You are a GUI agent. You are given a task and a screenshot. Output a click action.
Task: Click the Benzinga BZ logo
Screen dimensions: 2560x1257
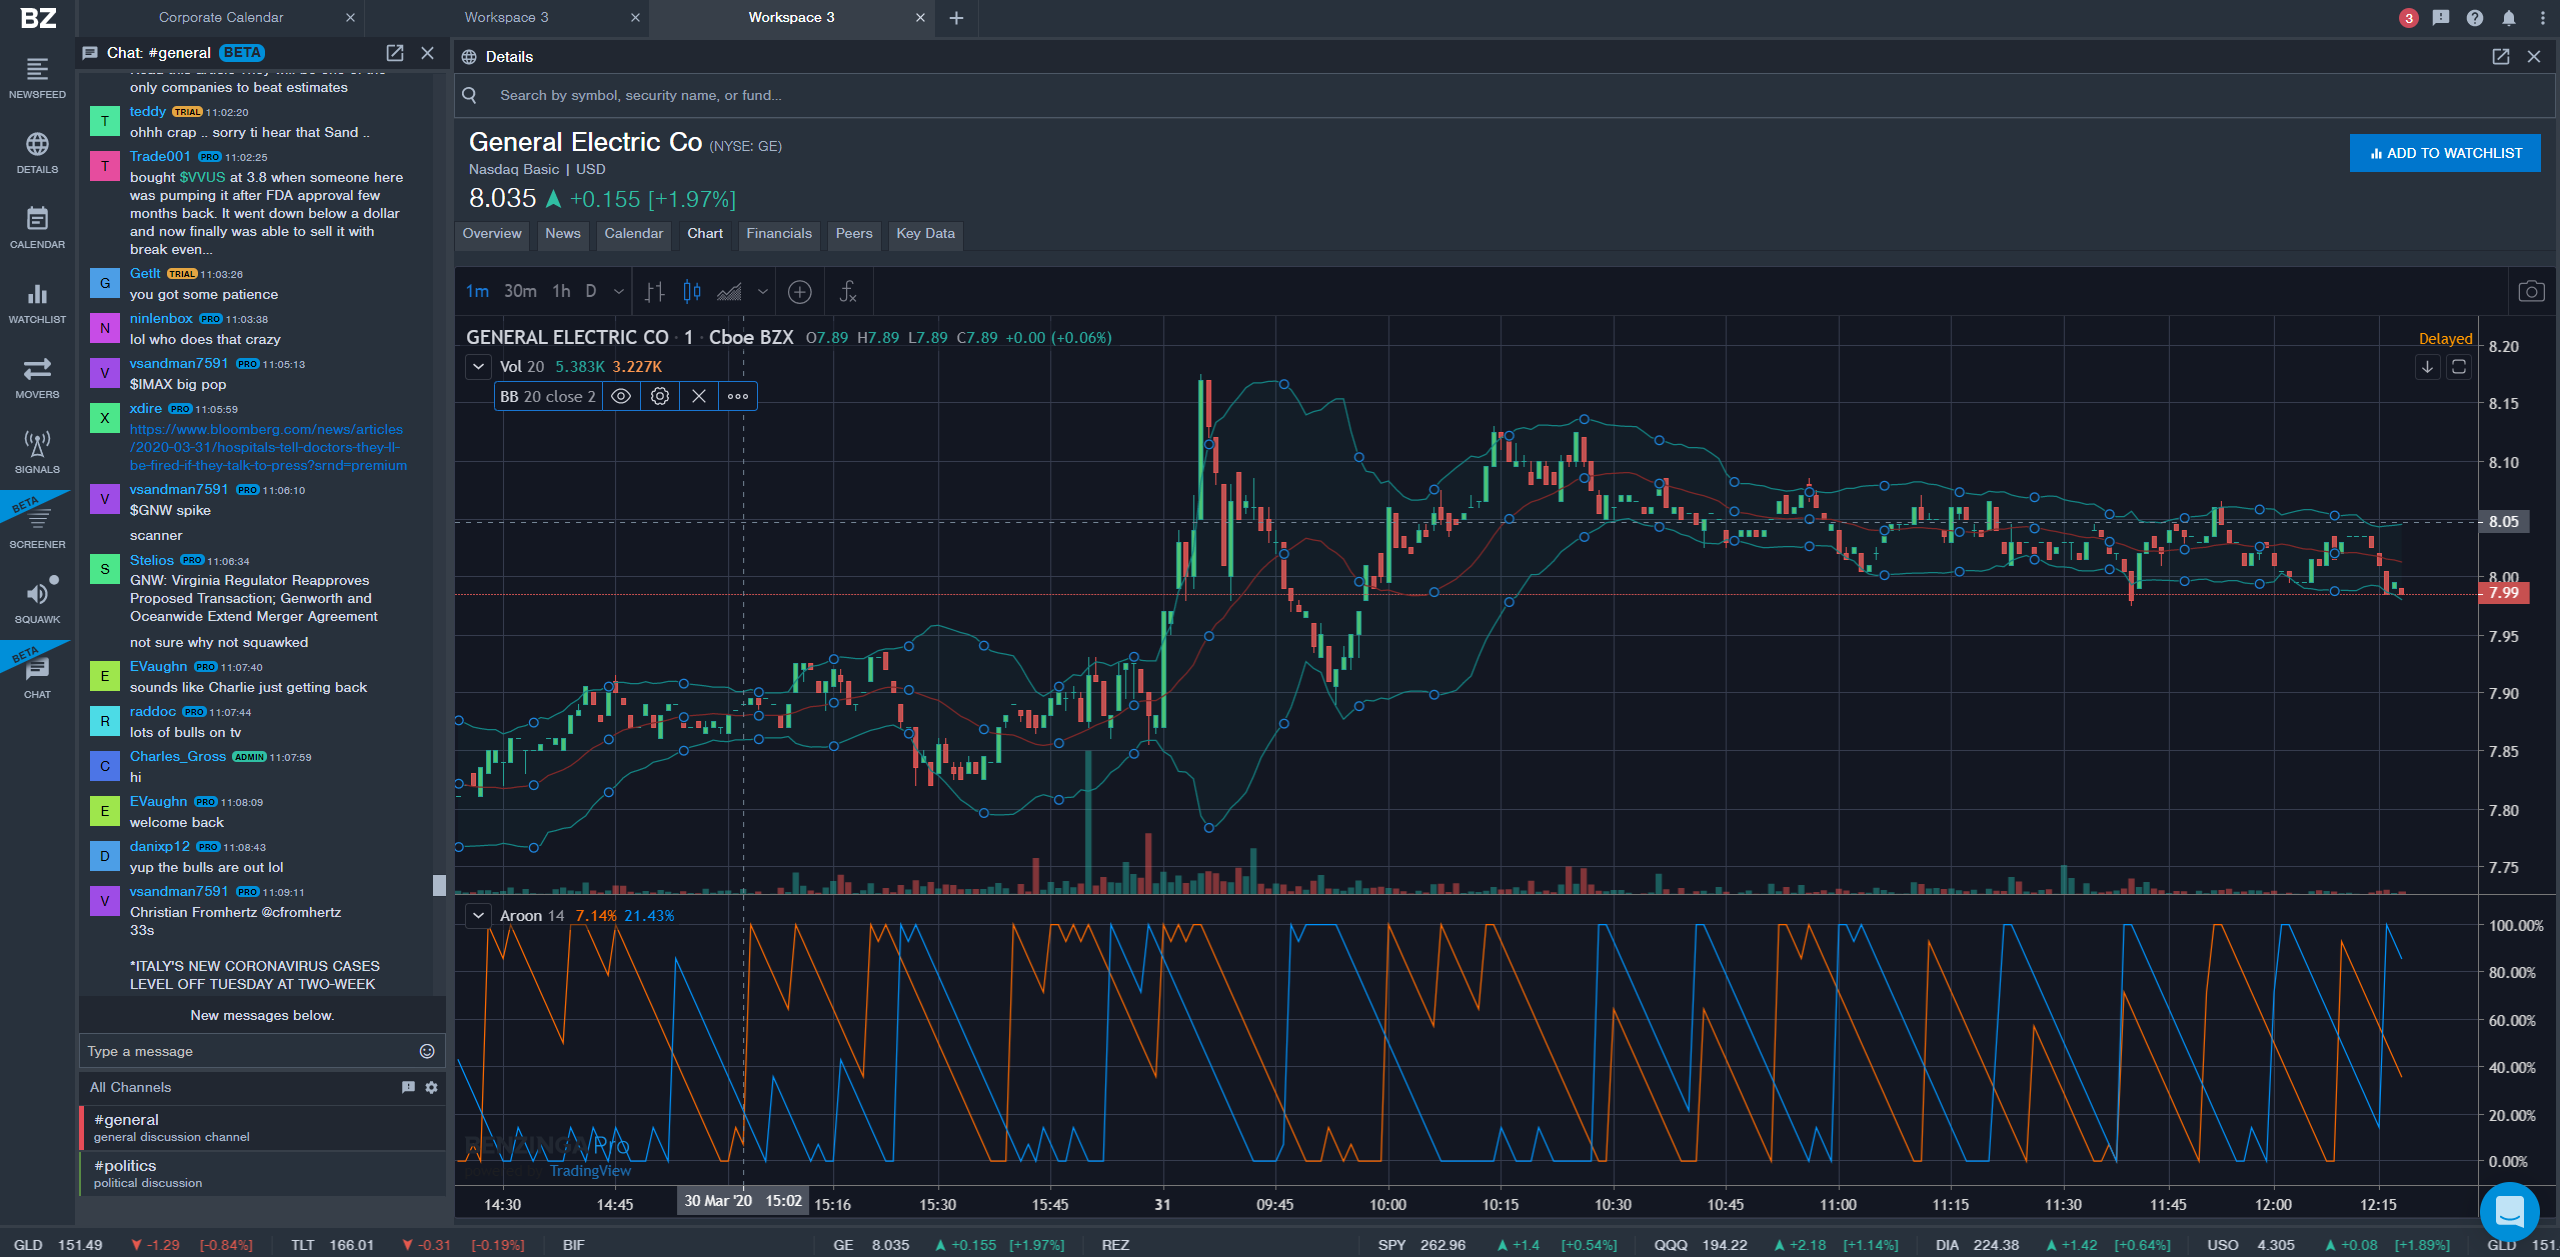[38, 18]
